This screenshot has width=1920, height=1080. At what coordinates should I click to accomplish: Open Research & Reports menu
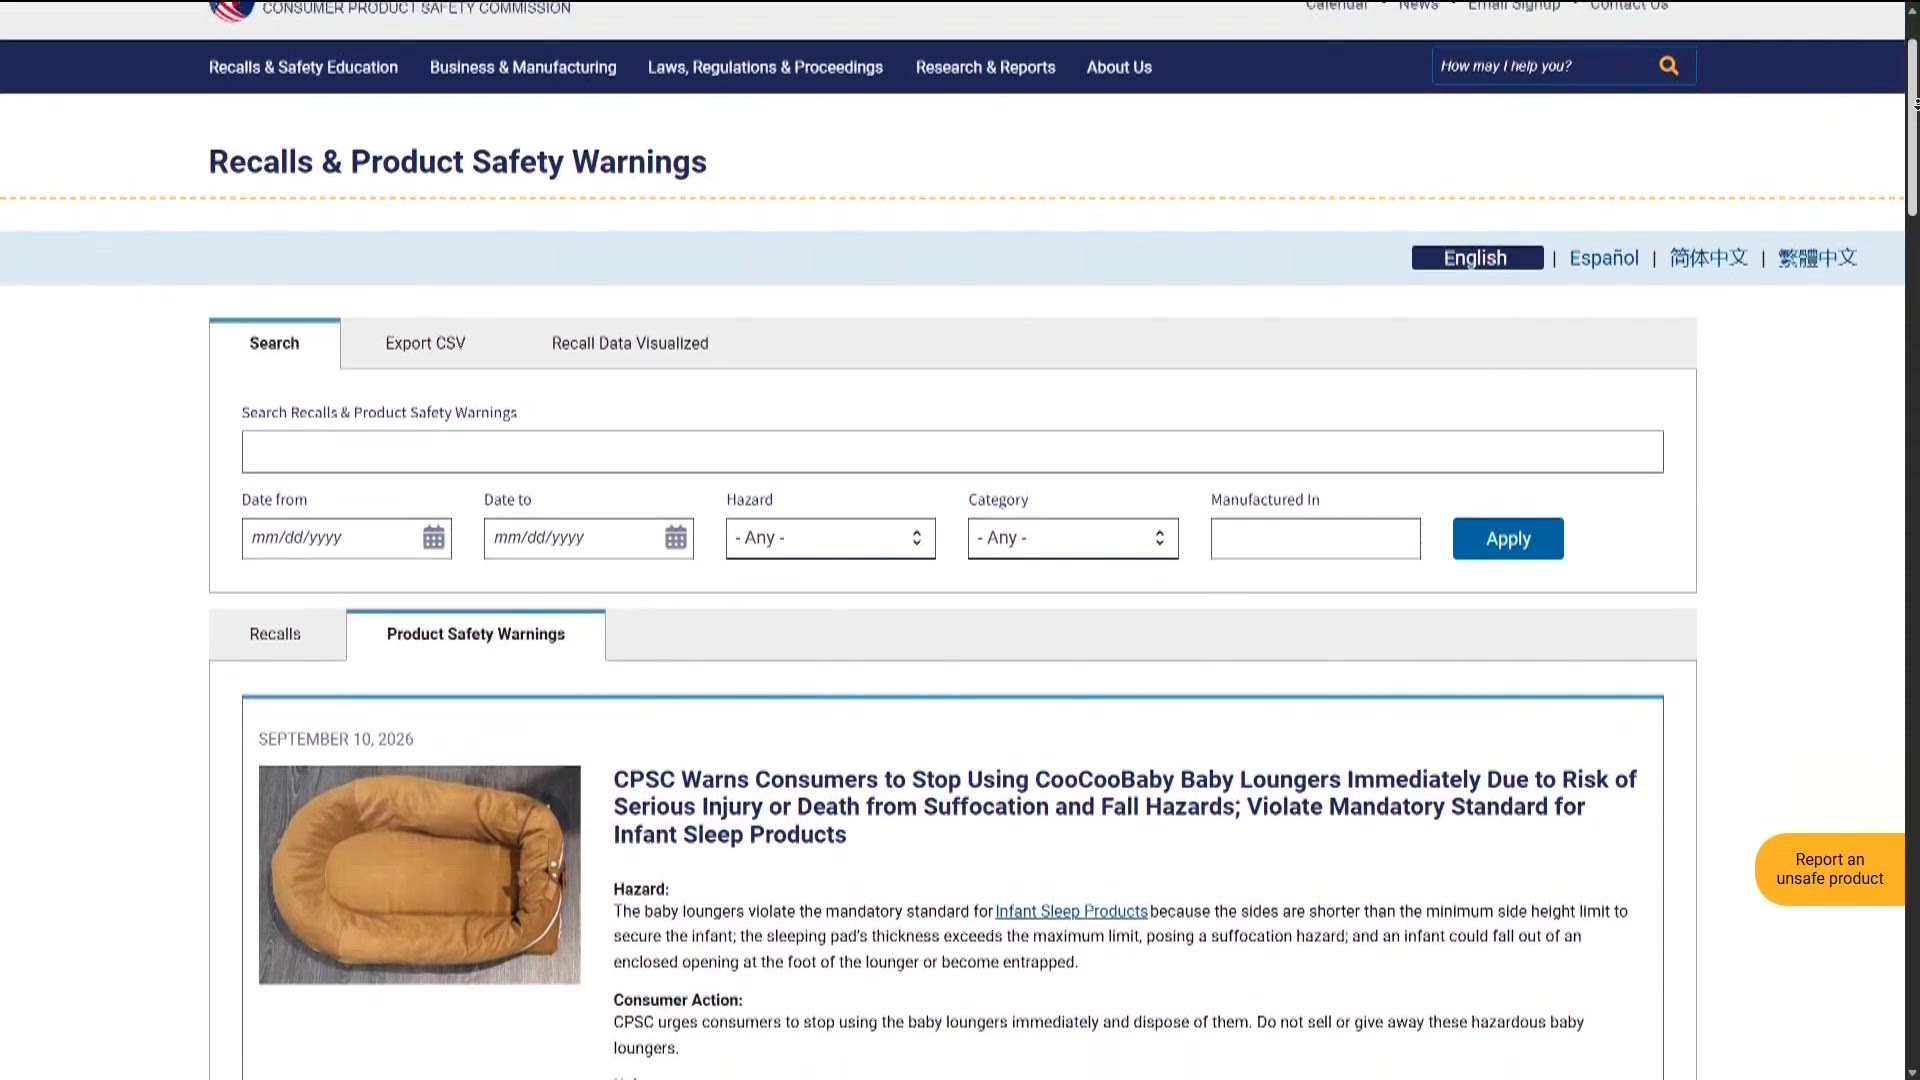pos(985,67)
